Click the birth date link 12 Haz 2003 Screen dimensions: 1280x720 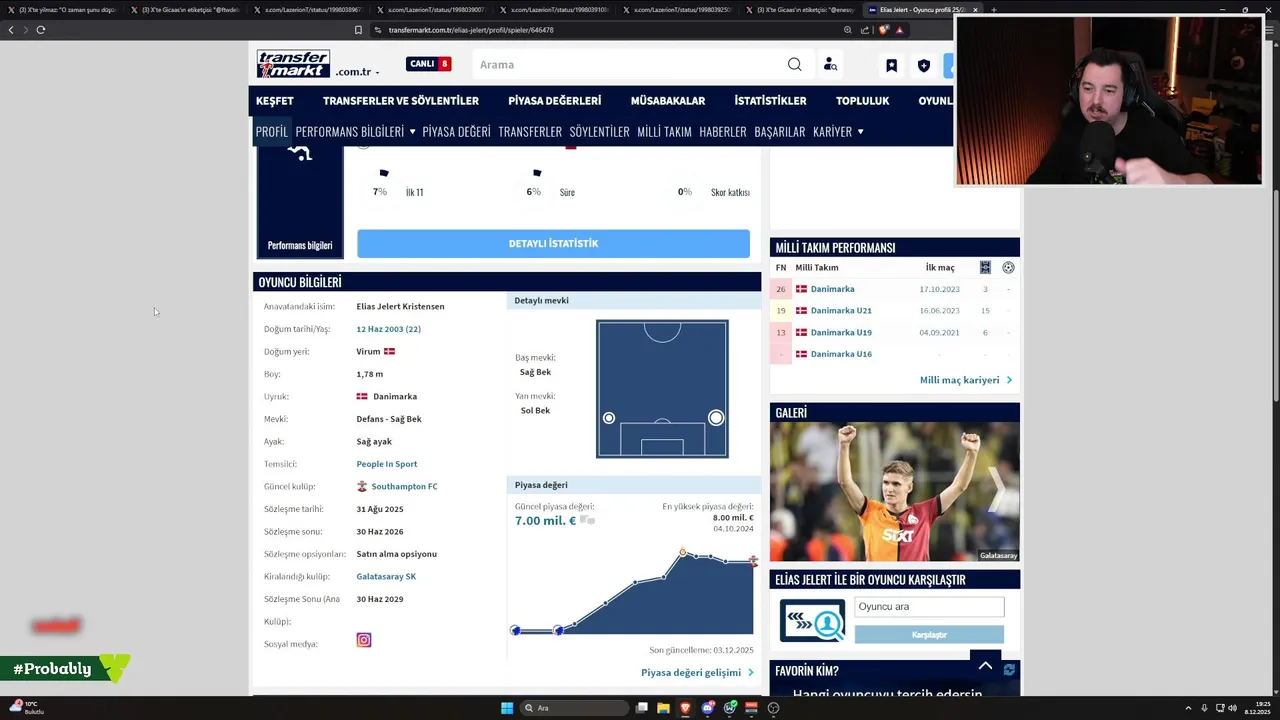(x=388, y=329)
